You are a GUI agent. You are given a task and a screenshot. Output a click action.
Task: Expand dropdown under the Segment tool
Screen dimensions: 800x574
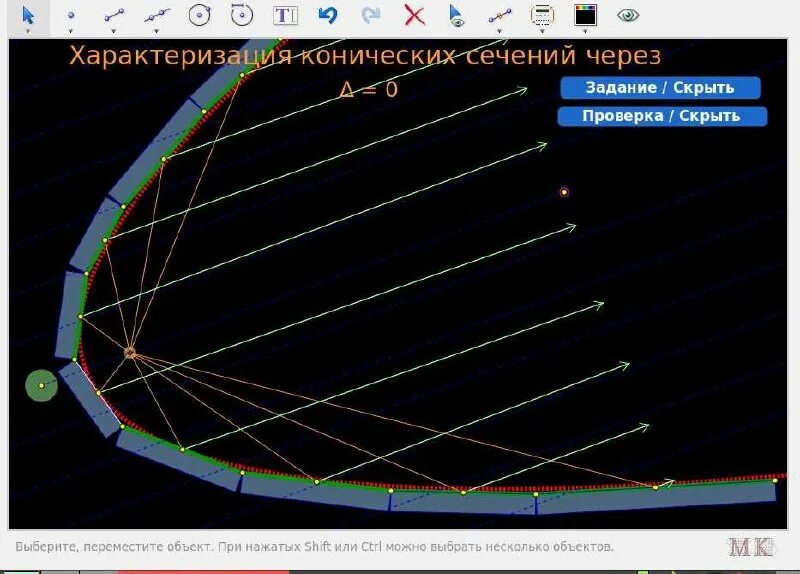(x=114, y=32)
